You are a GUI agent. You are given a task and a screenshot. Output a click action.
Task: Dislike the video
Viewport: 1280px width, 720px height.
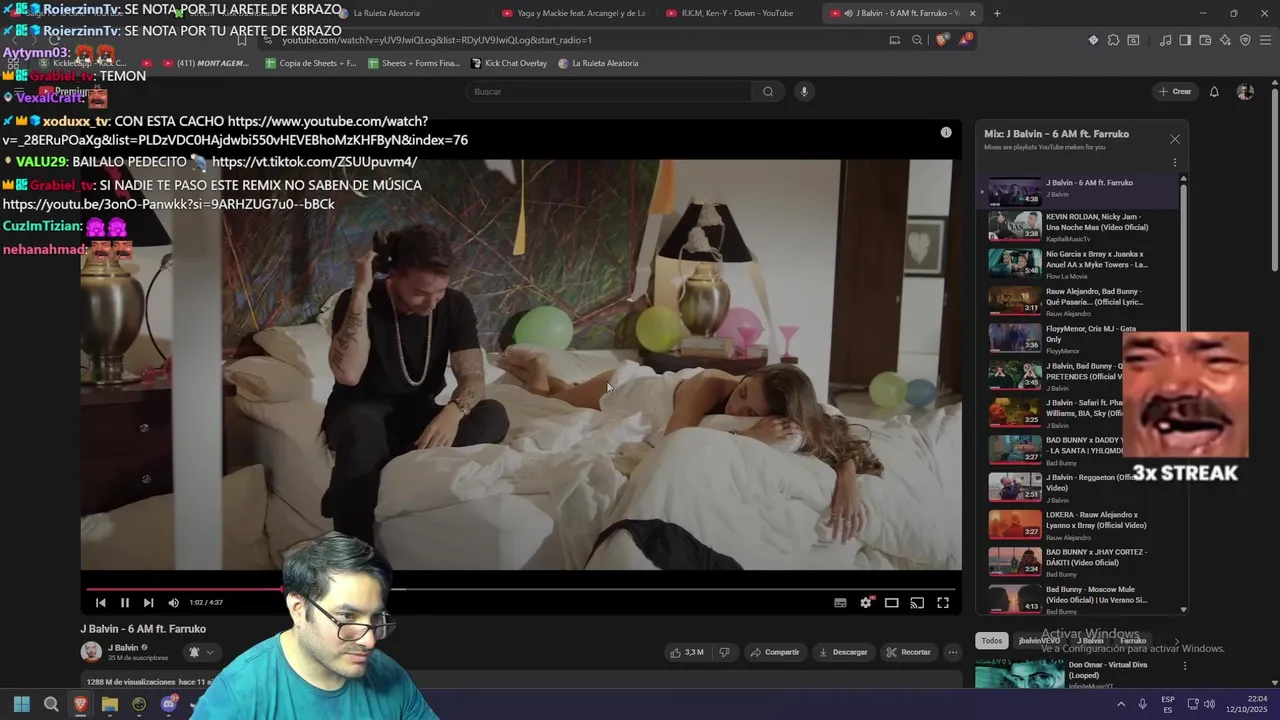point(724,652)
